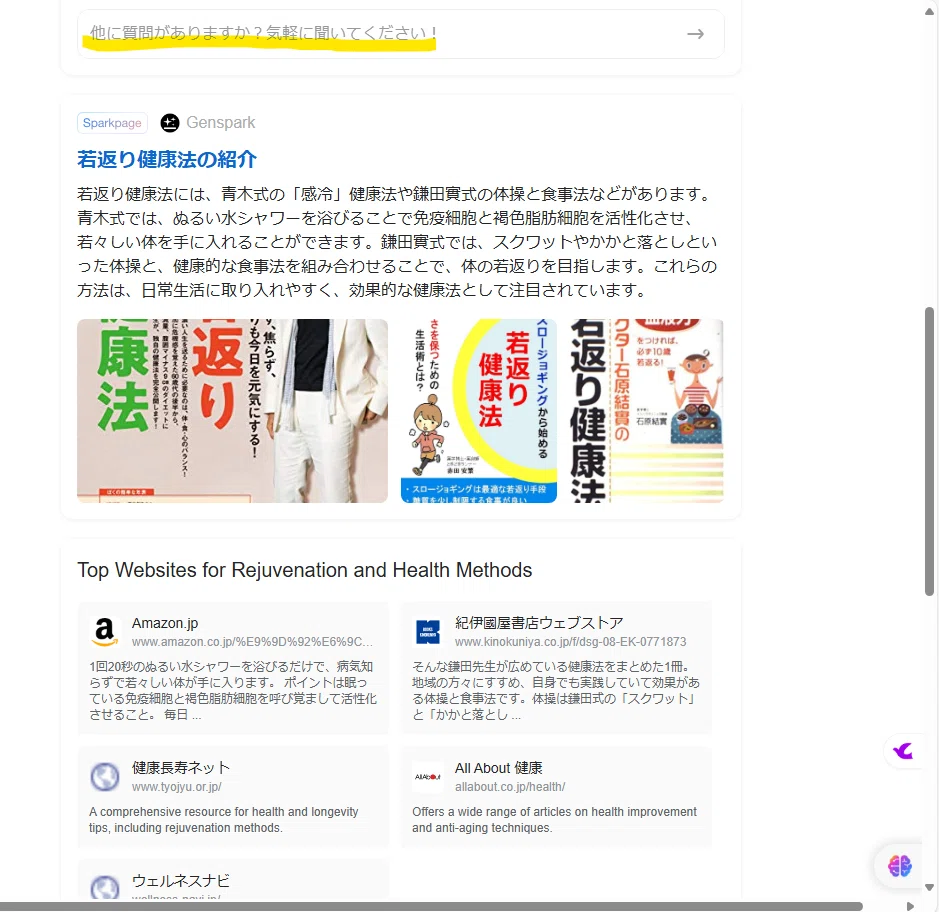Click the All About logo icon
The width and height of the screenshot is (939, 912).
428,777
